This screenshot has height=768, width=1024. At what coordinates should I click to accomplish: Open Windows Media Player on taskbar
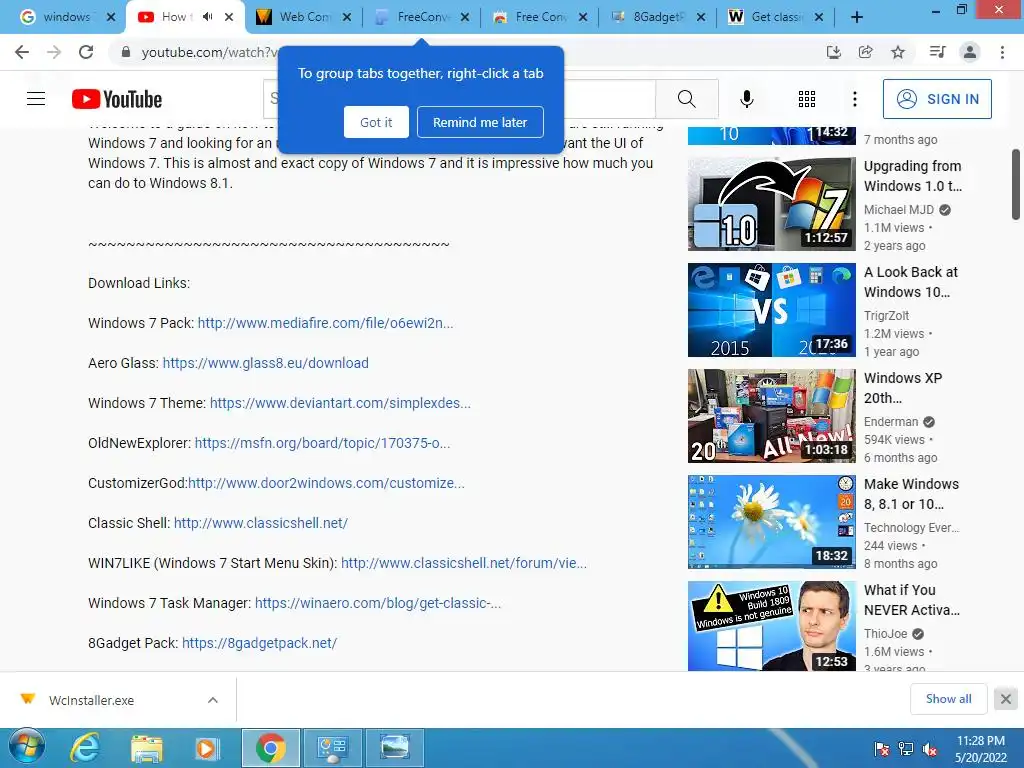(207, 748)
